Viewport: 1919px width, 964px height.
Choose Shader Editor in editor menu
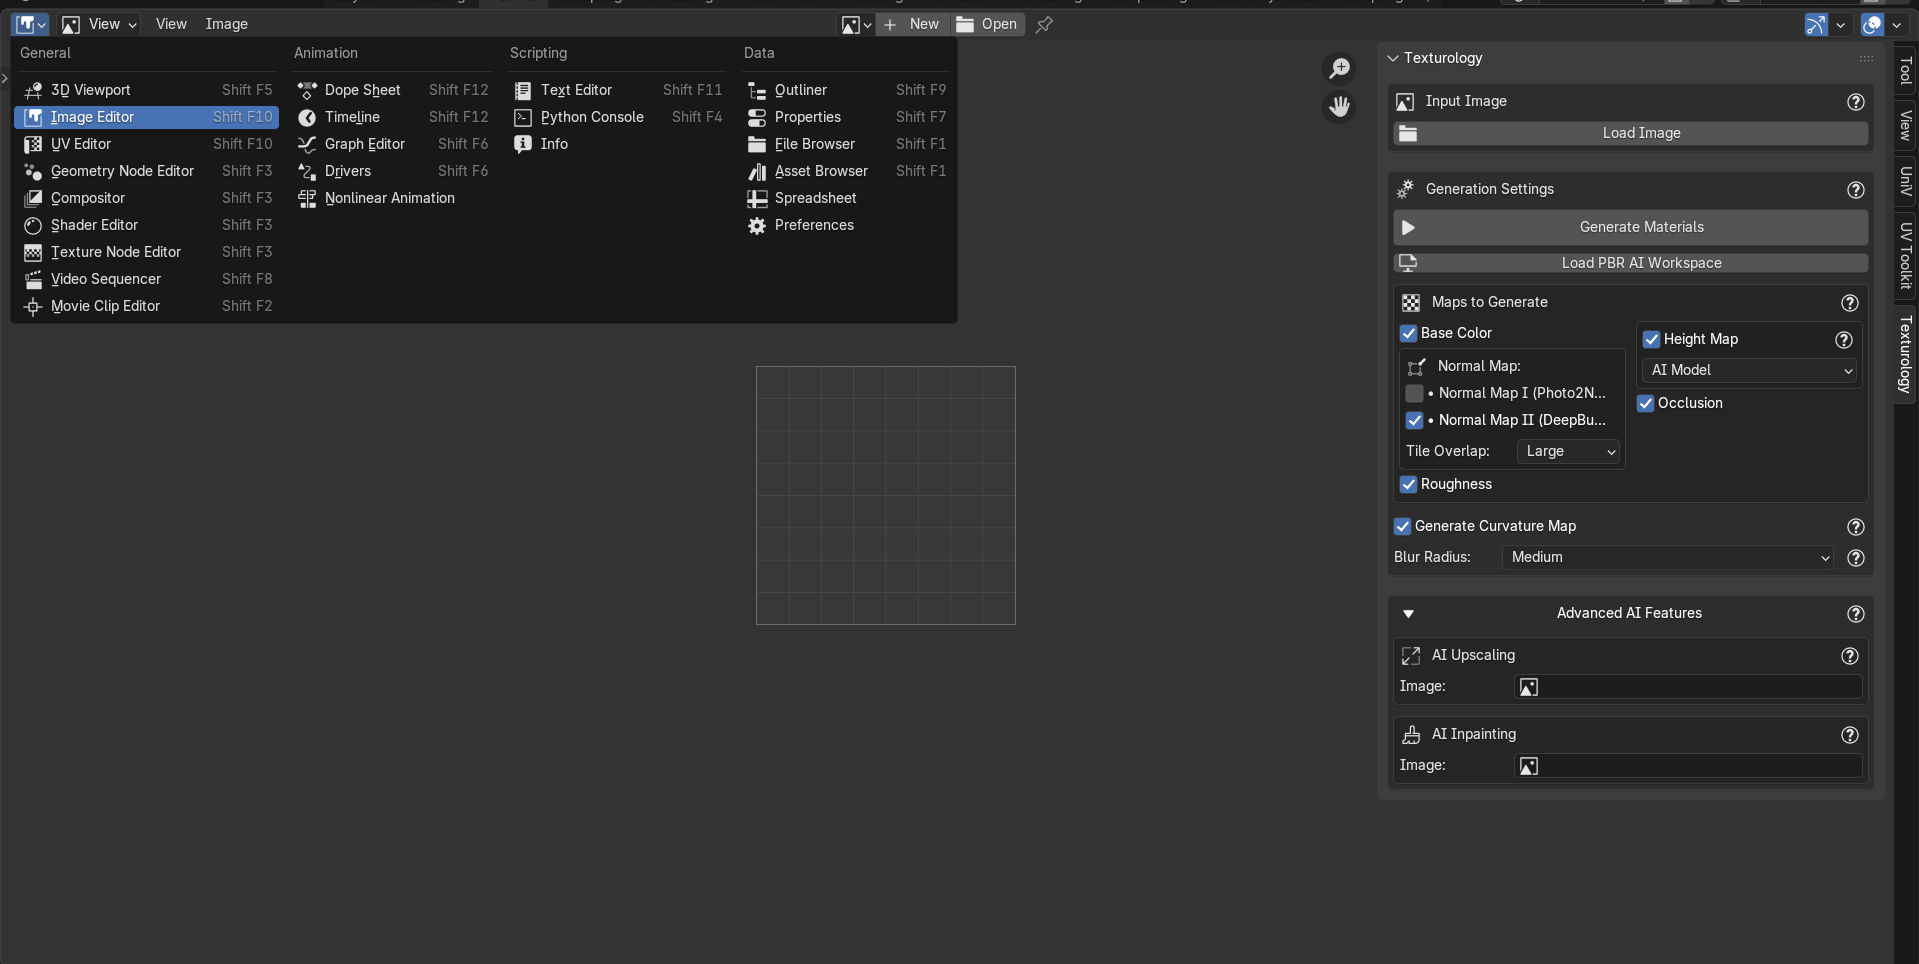coord(146,225)
